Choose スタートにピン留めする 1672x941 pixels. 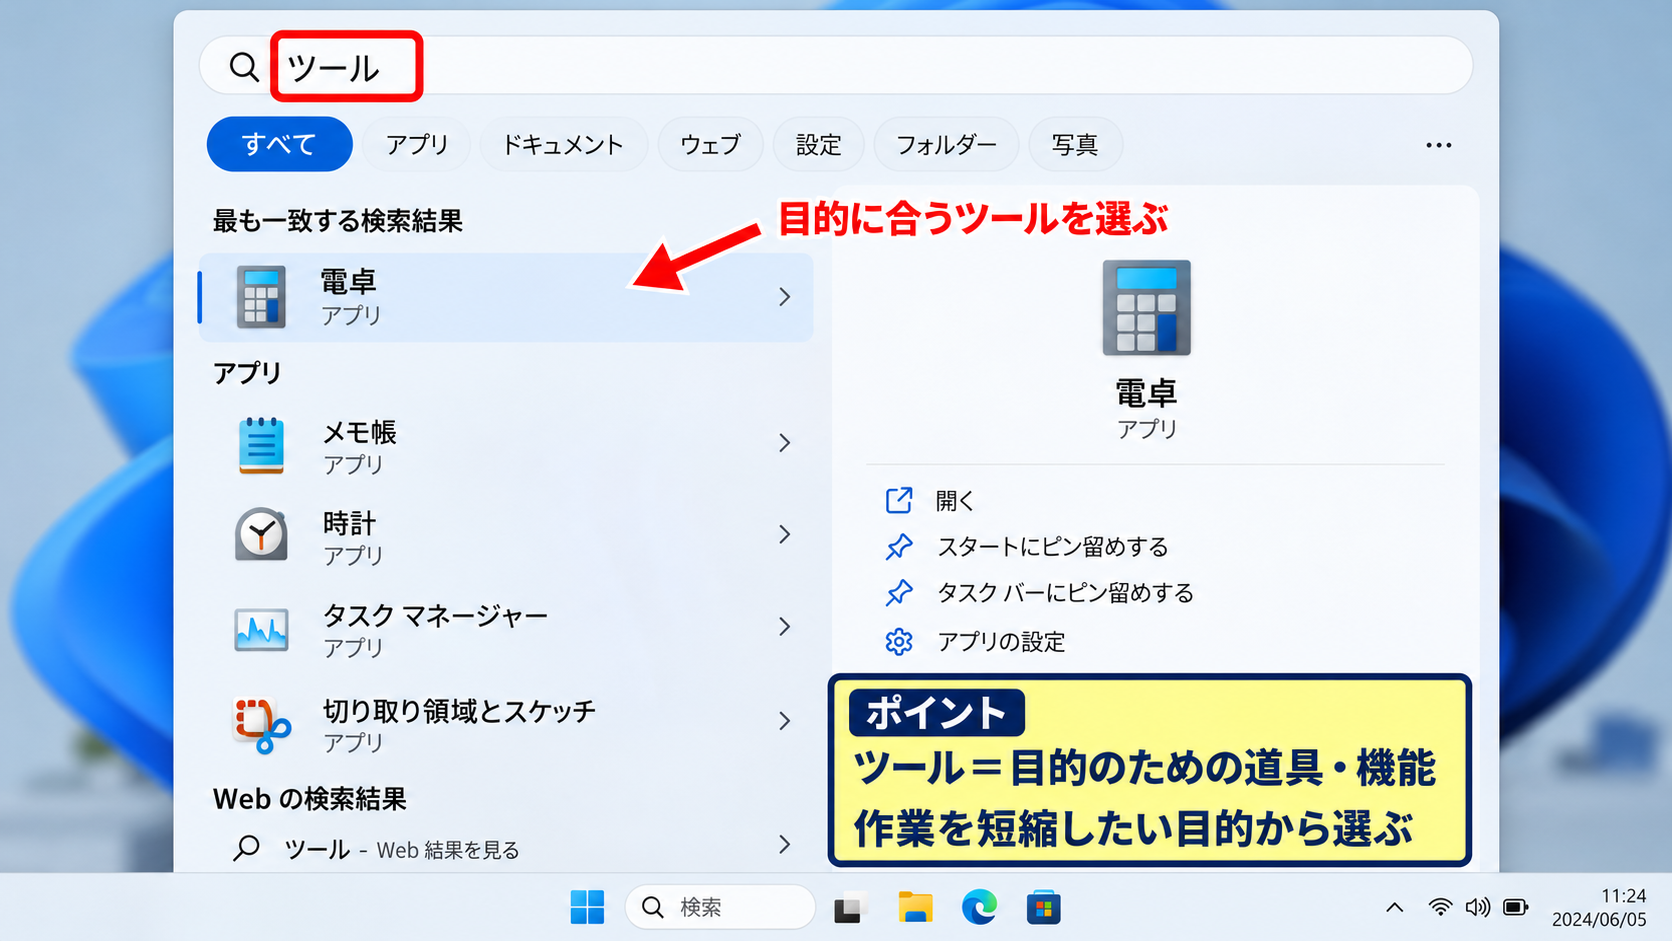click(x=1052, y=547)
